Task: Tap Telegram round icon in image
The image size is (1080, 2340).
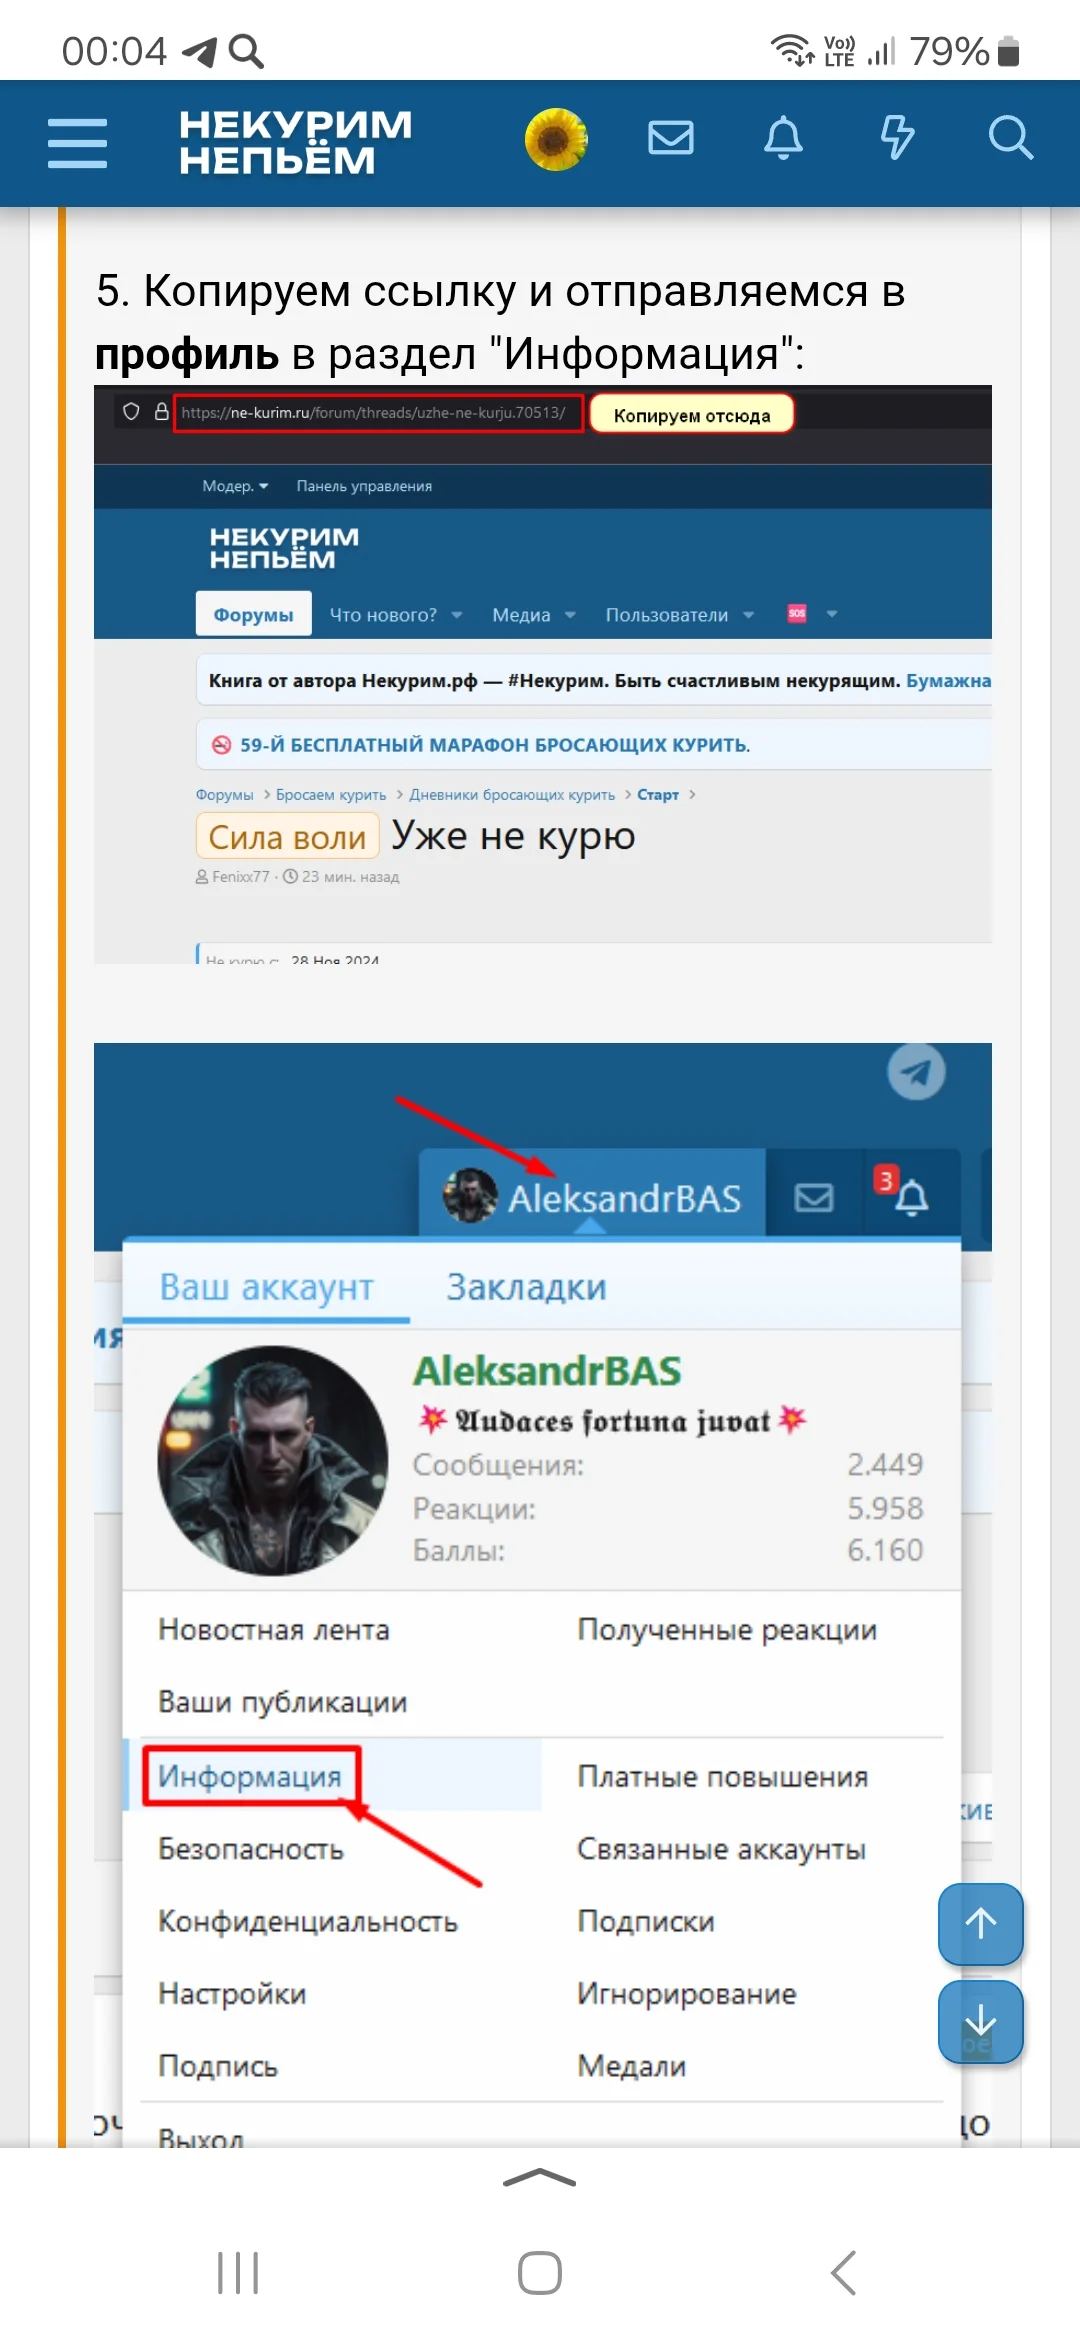Action: tap(916, 1072)
